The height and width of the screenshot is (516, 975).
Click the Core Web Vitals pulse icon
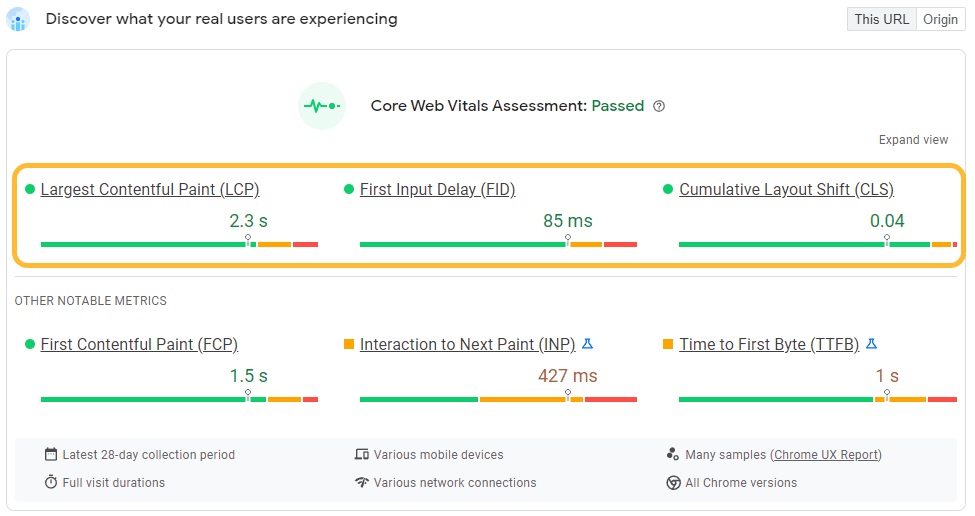322,106
